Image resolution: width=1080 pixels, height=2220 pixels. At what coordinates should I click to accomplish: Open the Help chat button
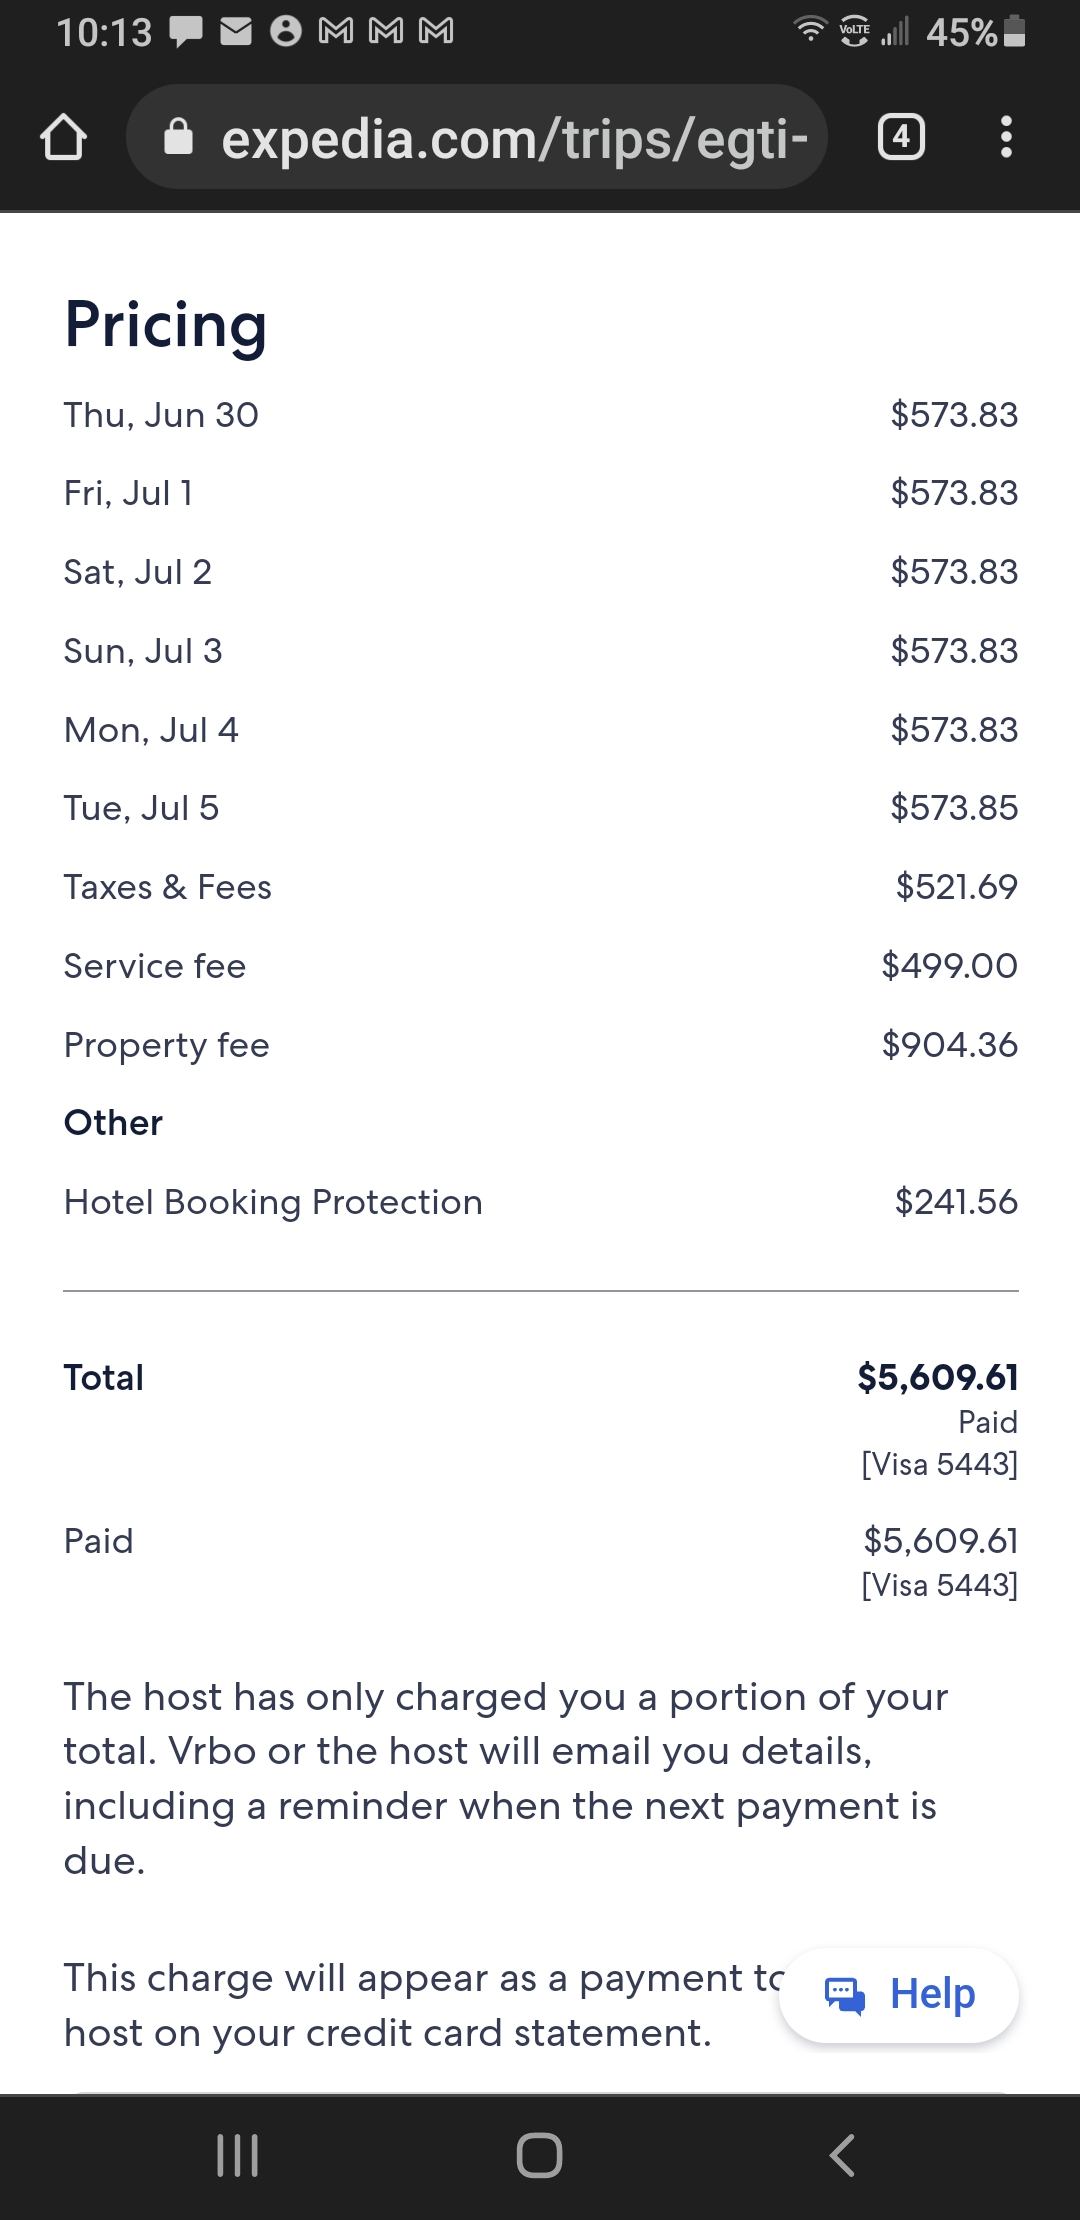(x=898, y=1995)
